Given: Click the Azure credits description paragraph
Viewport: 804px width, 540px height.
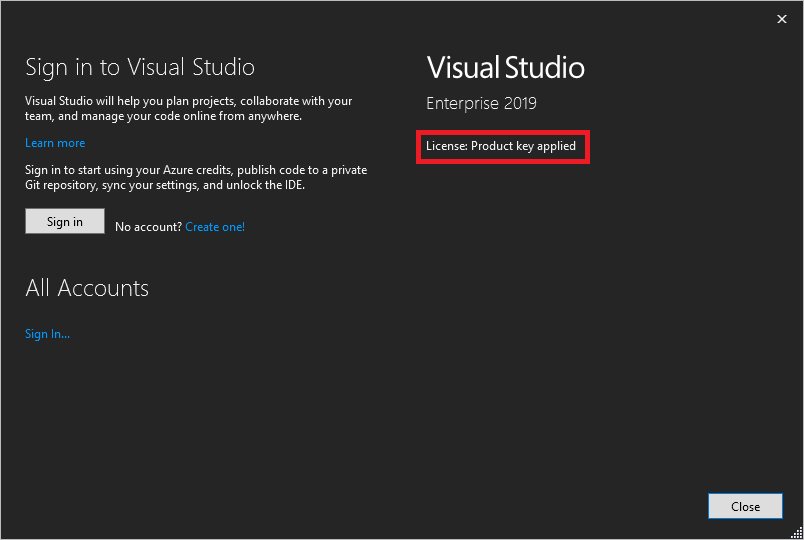Looking at the screenshot, I should point(196,177).
